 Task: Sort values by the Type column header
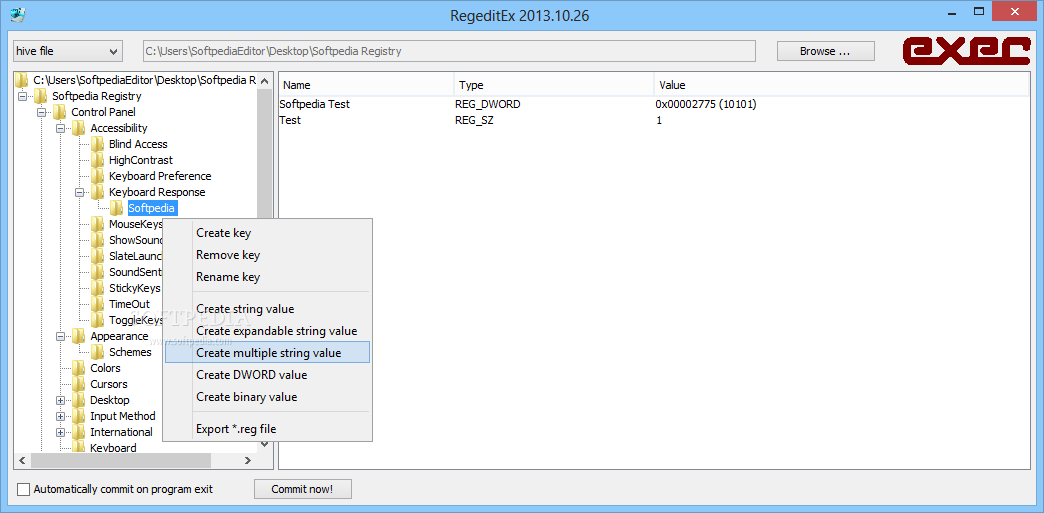[x=554, y=85]
